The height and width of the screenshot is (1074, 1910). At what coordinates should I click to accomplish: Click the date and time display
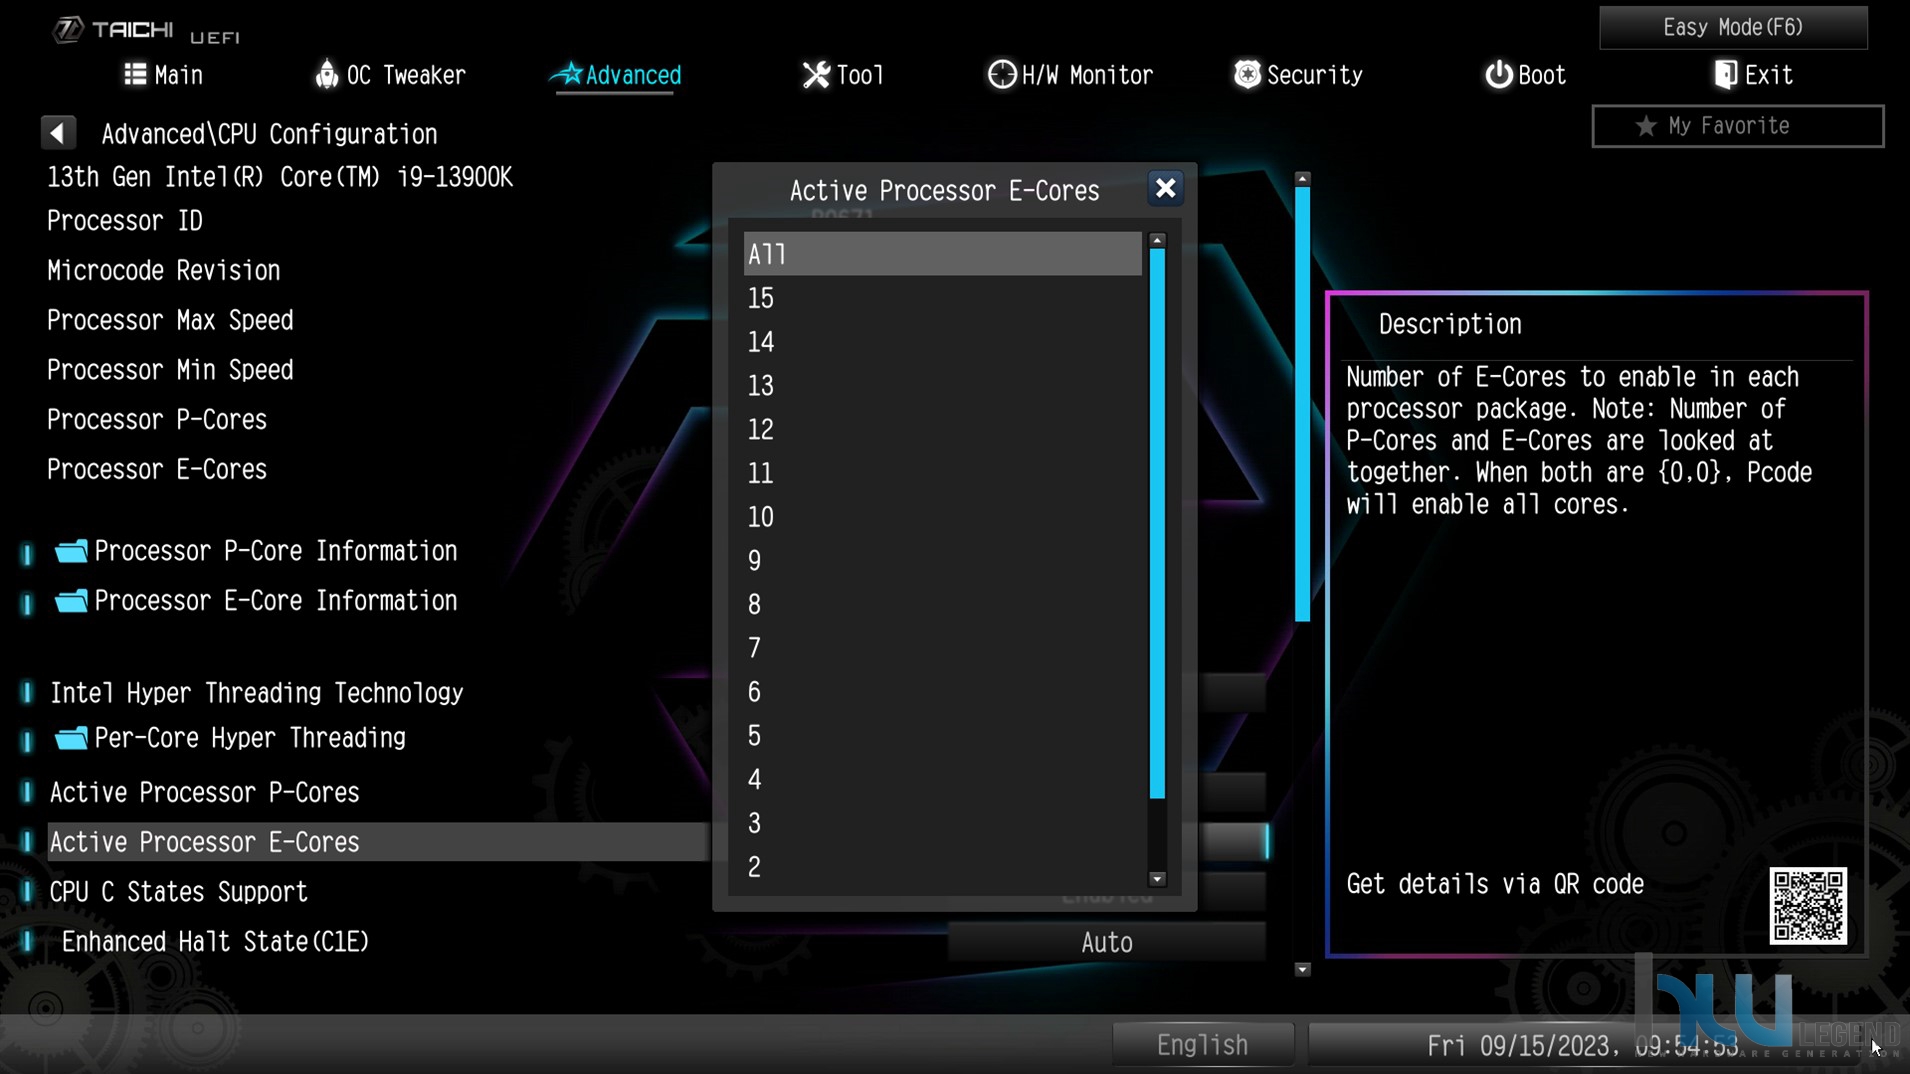pyautogui.click(x=1582, y=1046)
